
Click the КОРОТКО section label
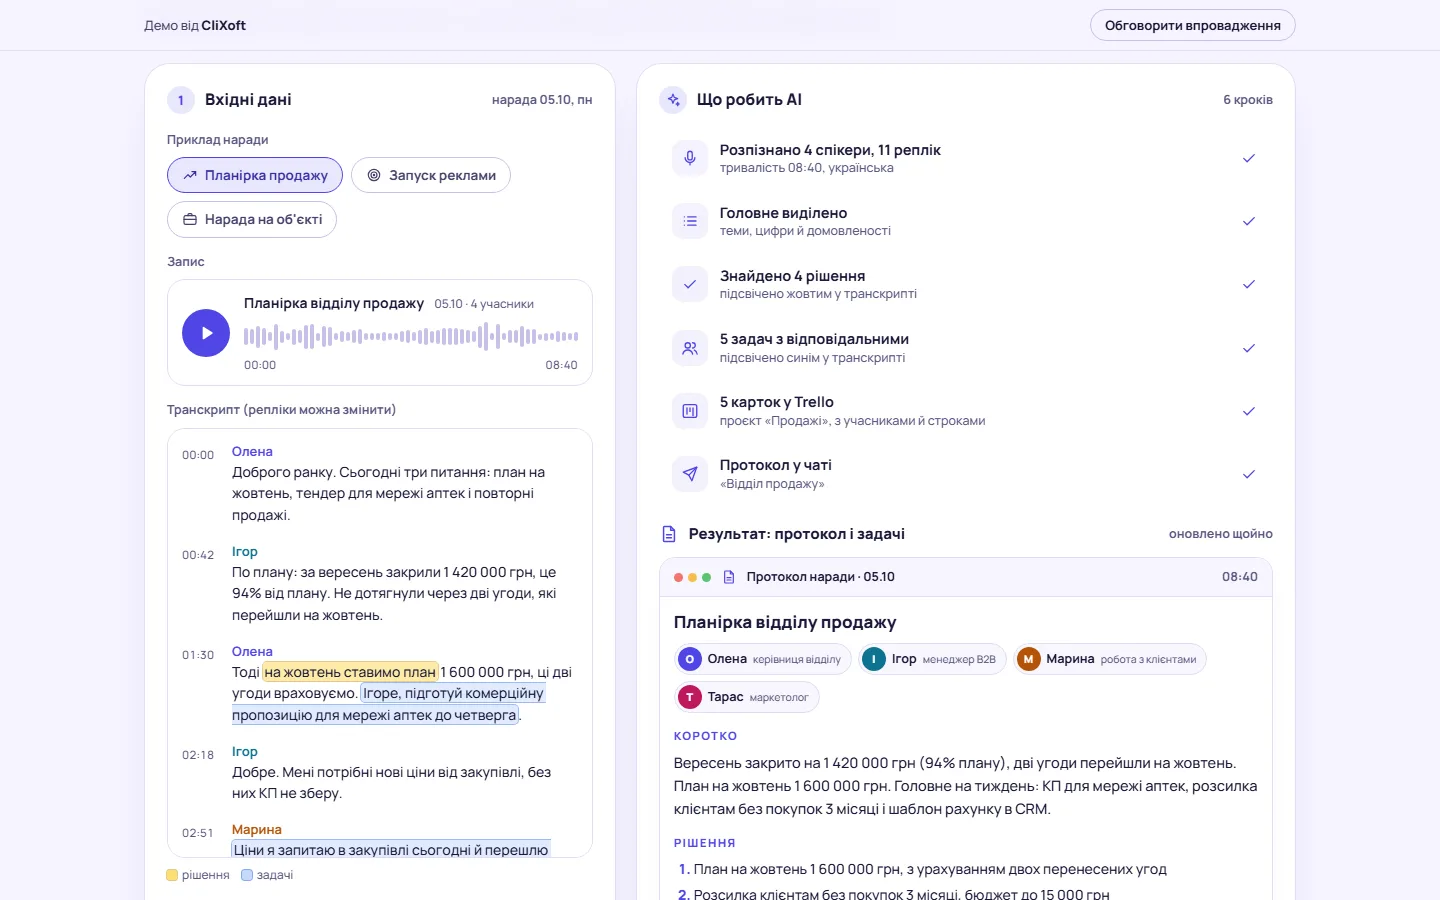[x=706, y=736]
